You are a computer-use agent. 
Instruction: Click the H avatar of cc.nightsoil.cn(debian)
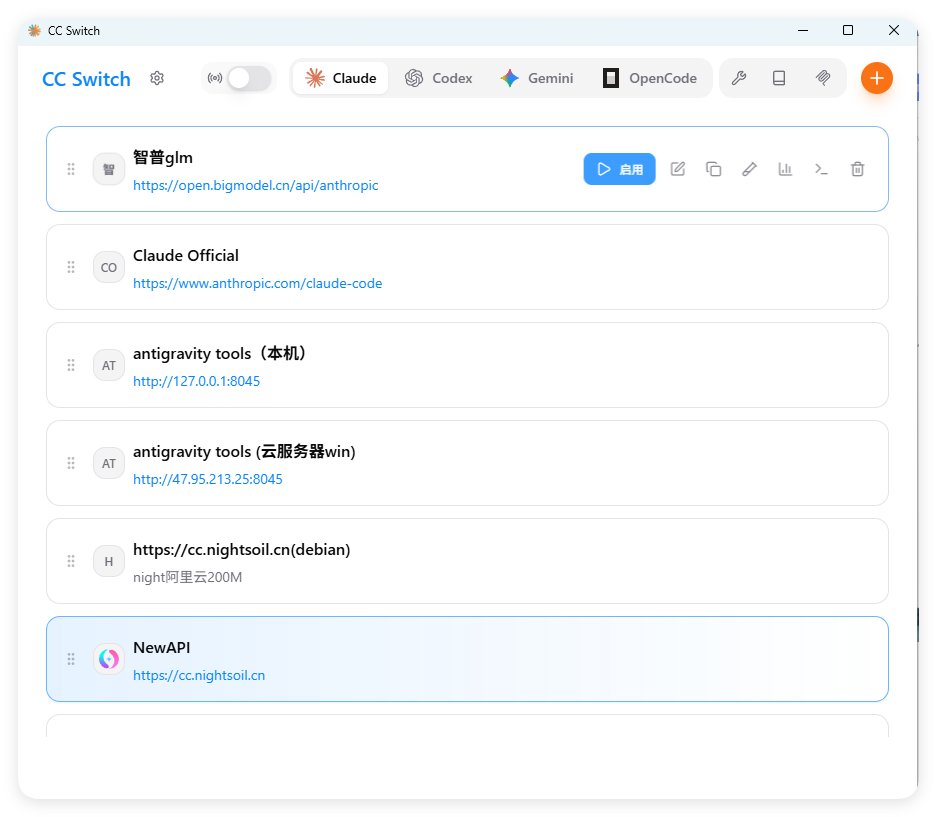click(109, 562)
